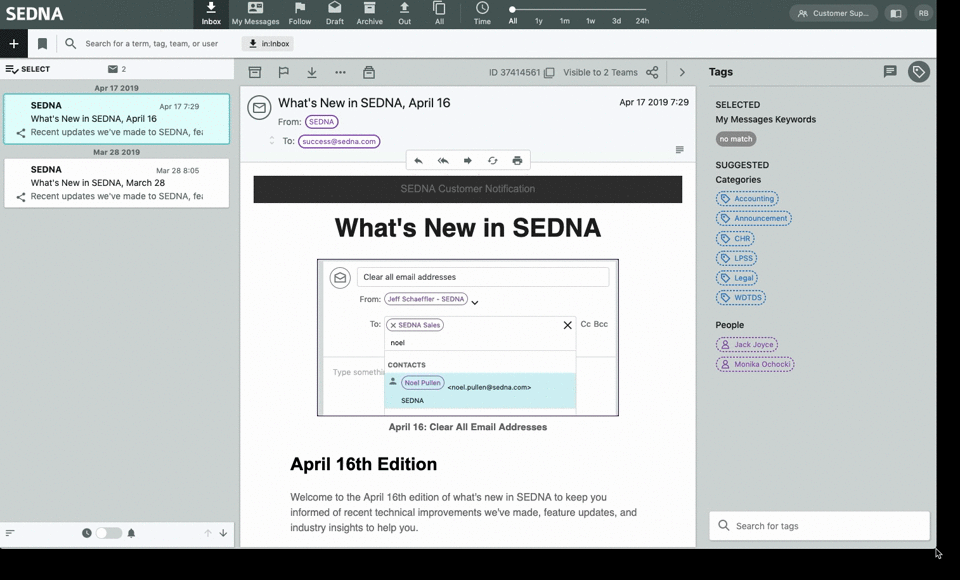
Task: Open the Out mailbox icon
Action: pyautogui.click(x=404, y=14)
